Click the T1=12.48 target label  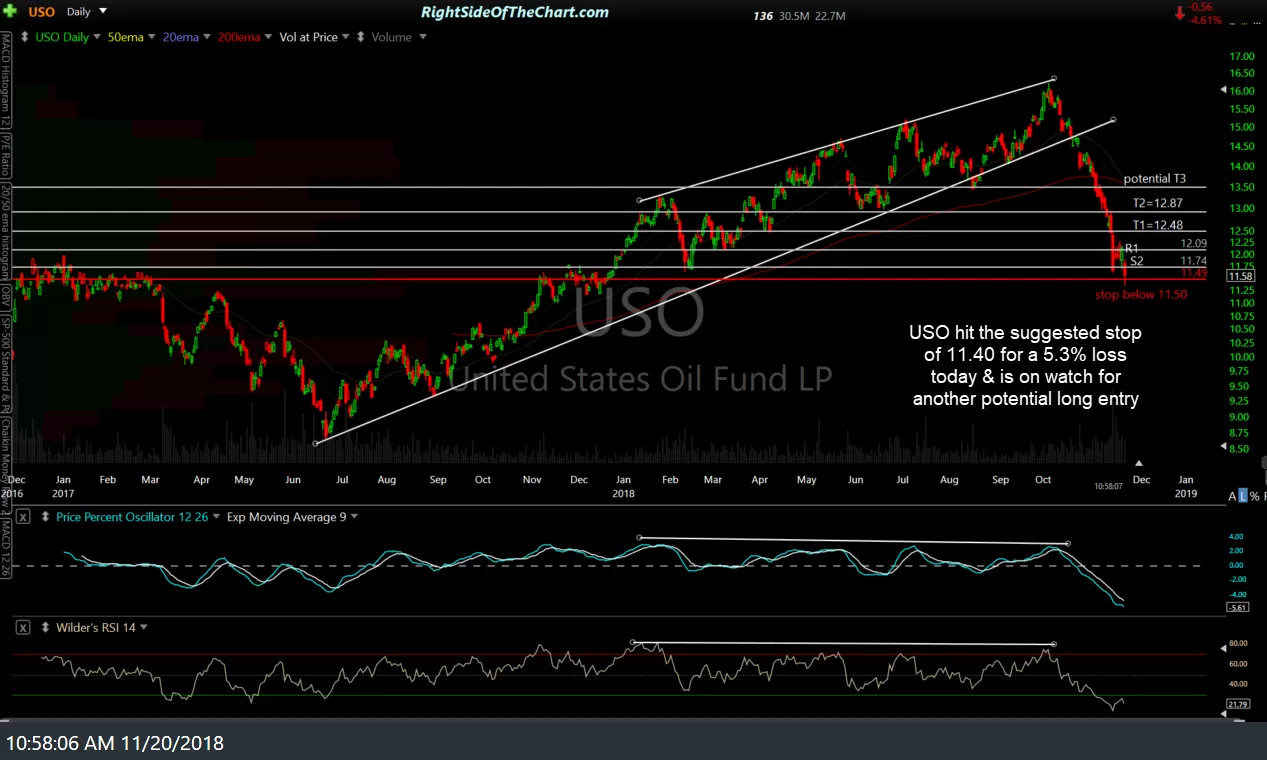click(x=1157, y=225)
